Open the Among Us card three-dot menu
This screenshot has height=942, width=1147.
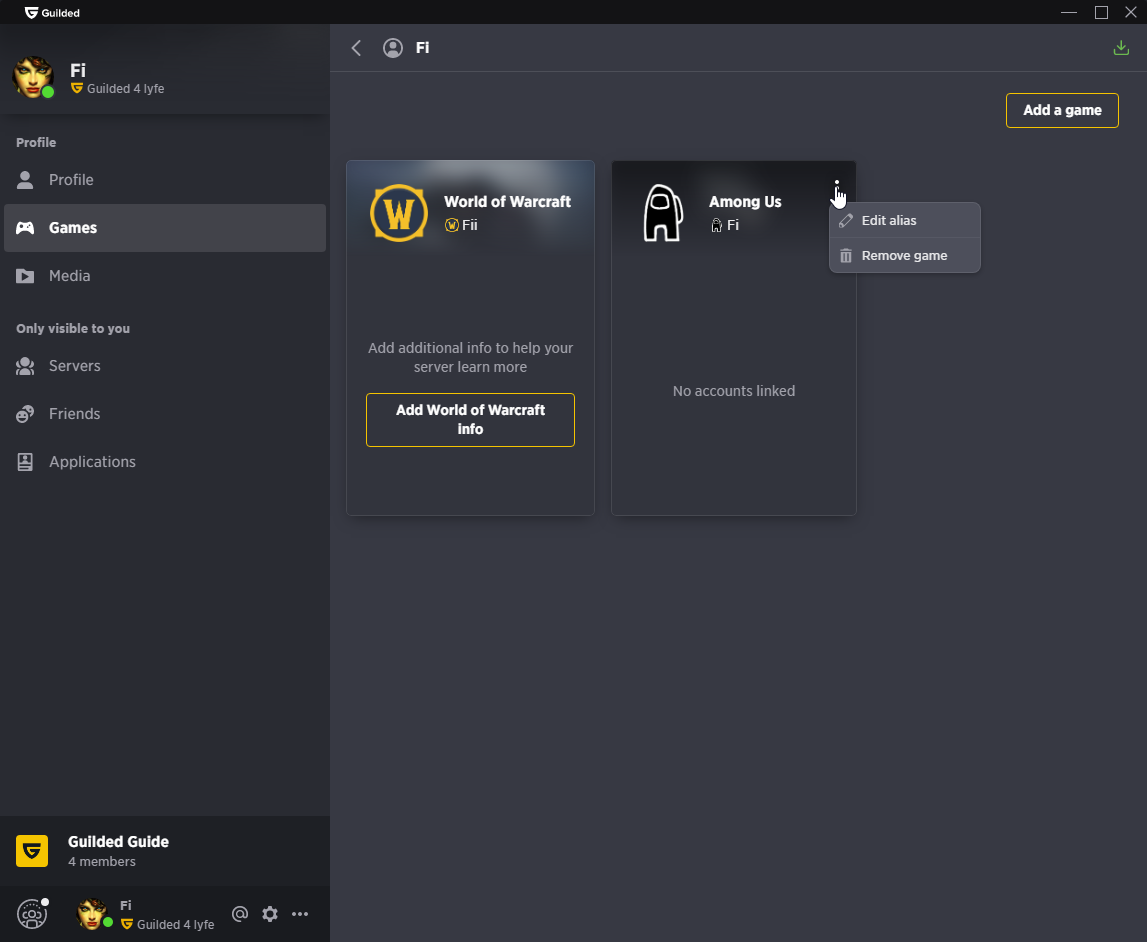837,187
